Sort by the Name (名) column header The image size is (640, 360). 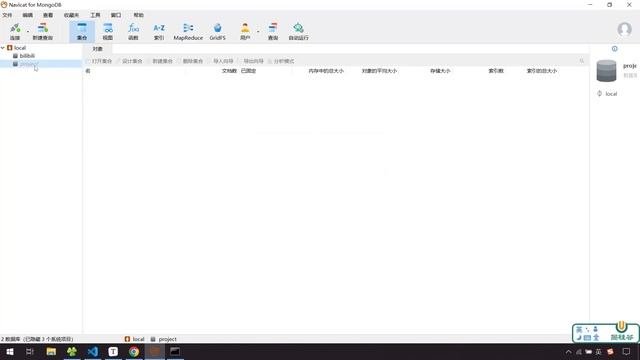(x=88, y=71)
